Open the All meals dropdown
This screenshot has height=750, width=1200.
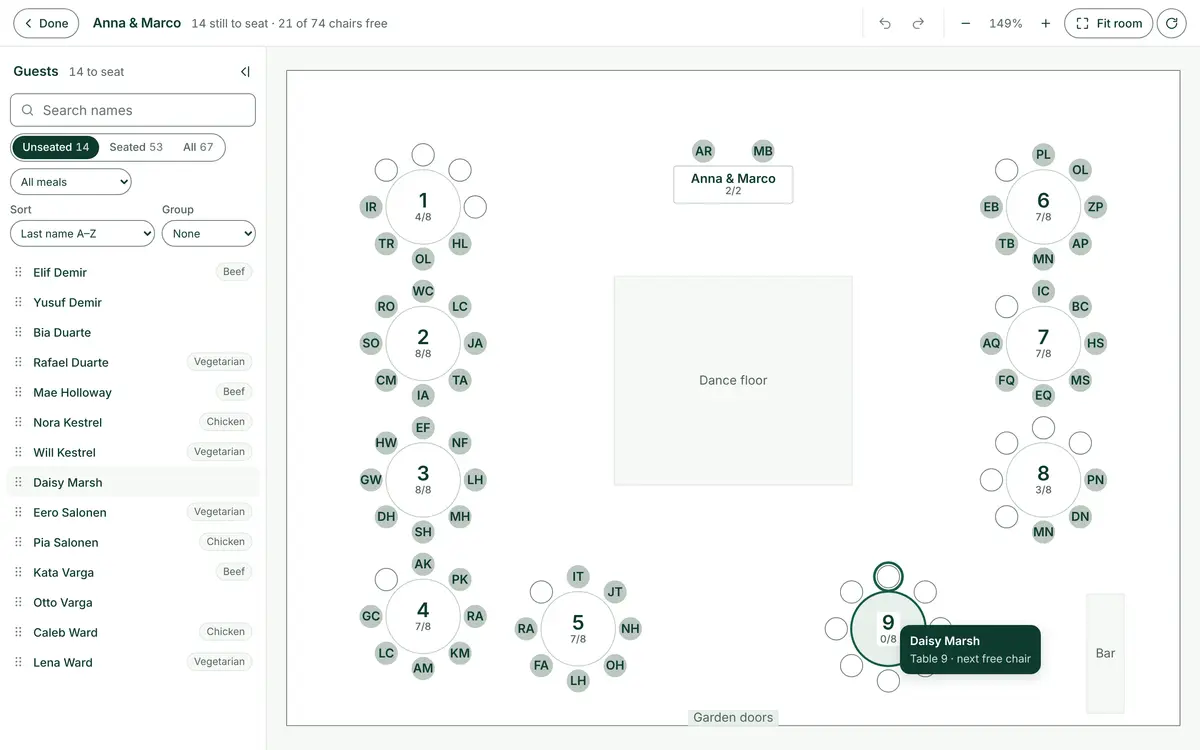pyautogui.click(x=71, y=182)
